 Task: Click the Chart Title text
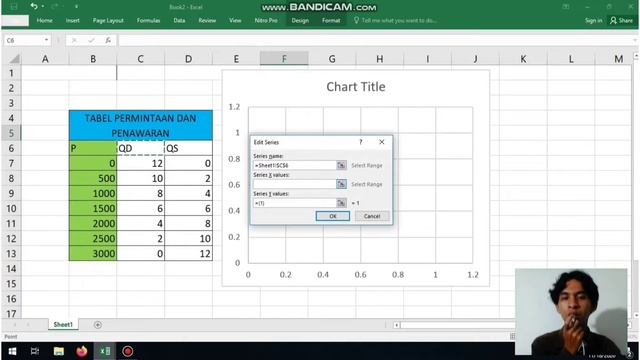click(x=356, y=87)
